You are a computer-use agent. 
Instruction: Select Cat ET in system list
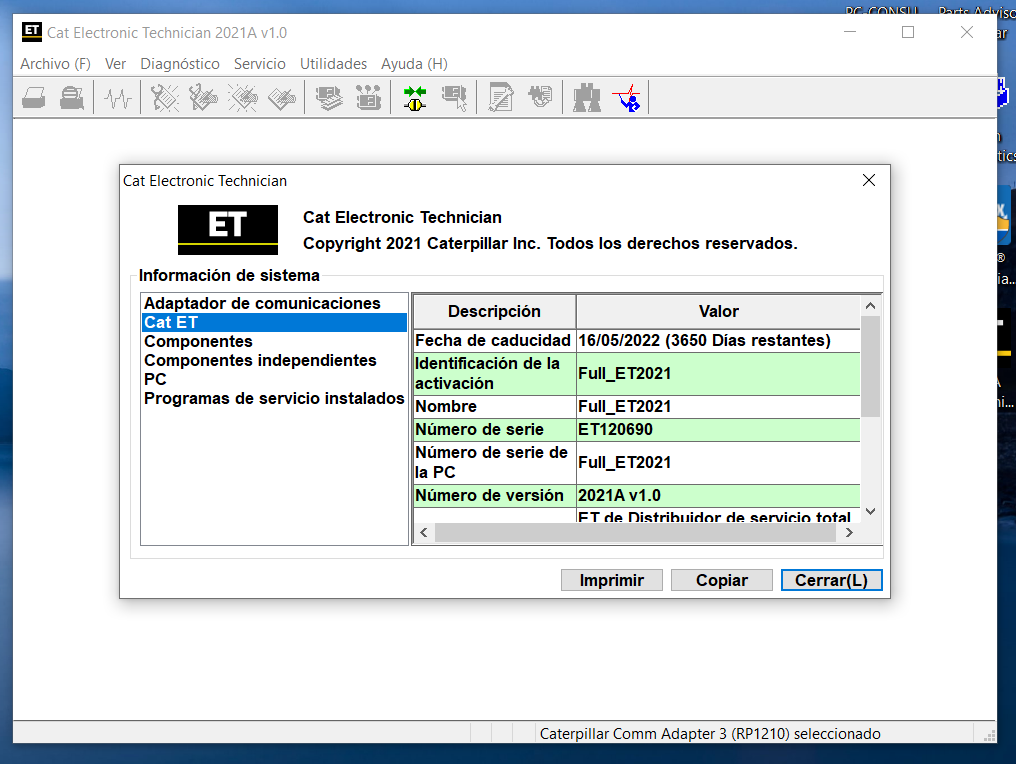pyautogui.click(x=274, y=322)
